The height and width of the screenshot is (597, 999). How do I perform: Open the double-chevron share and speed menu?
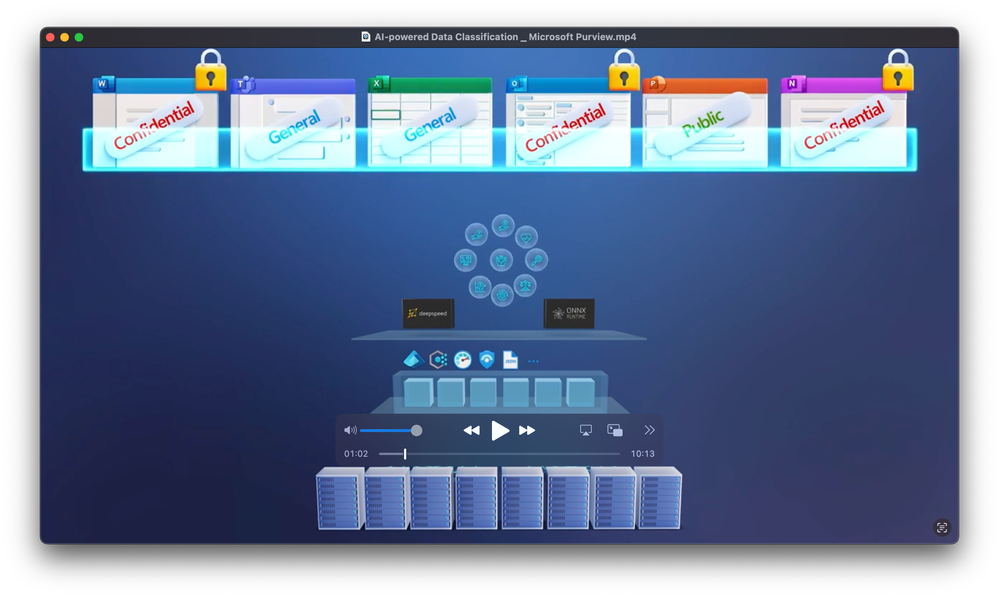649,430
